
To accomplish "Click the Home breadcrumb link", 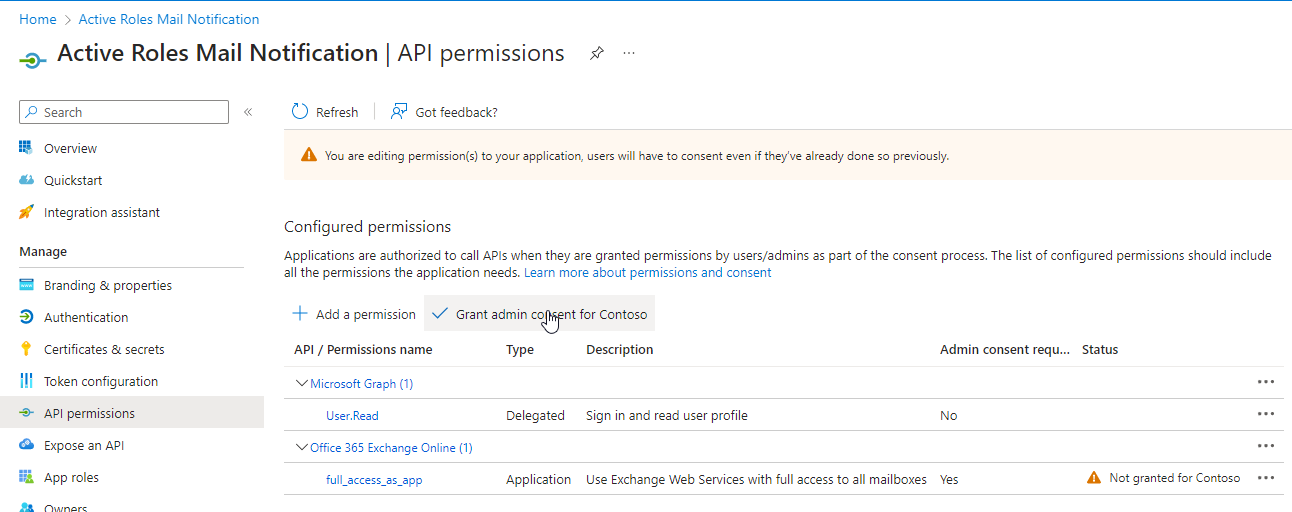I will pyautogui.click(x=38, y=19).
